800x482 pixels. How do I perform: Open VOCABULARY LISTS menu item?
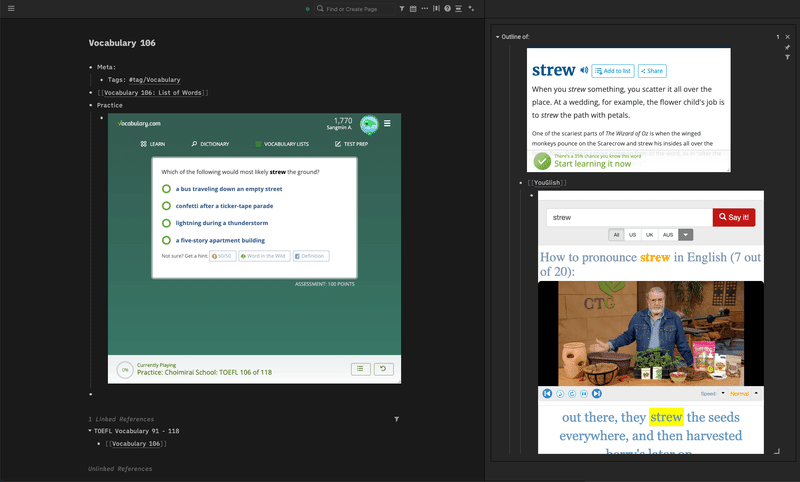[x=282, y=144]
